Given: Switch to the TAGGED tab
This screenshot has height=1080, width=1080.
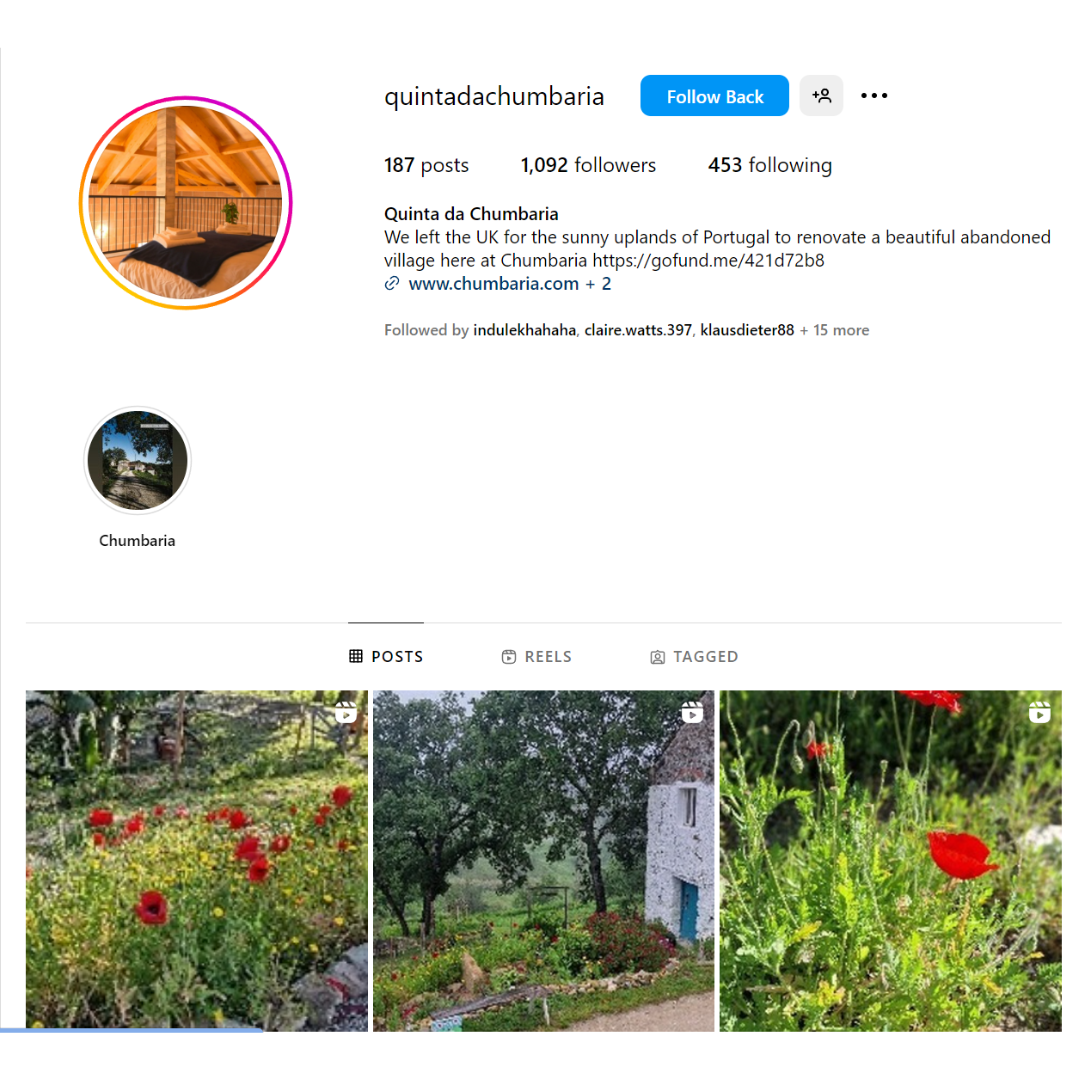Looking at the screenshot, I should coord(694,656).
